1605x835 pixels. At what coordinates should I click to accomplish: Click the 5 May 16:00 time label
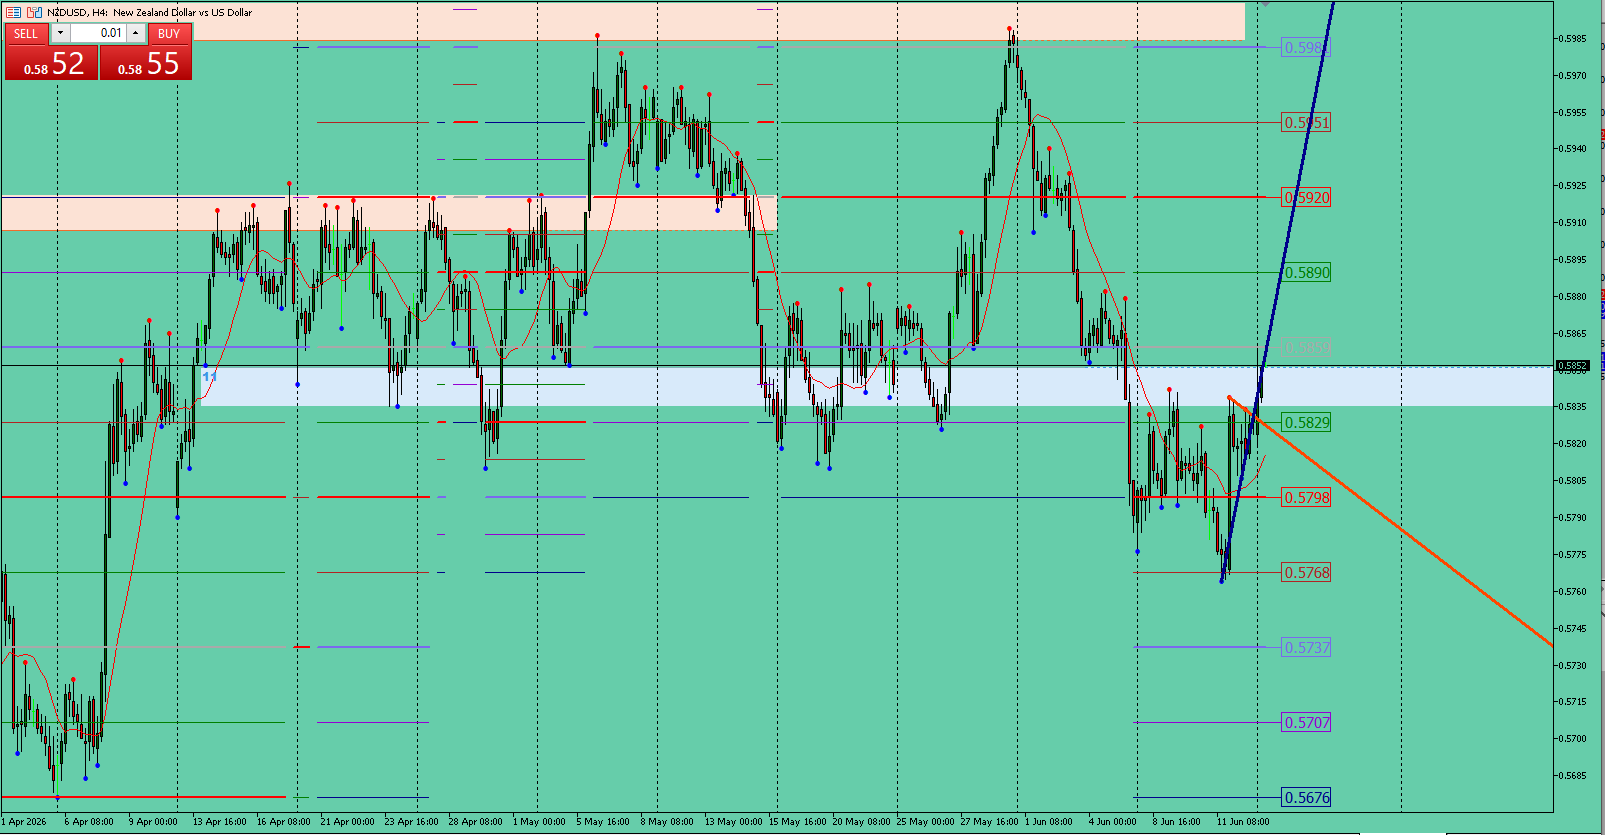point(603,822)
